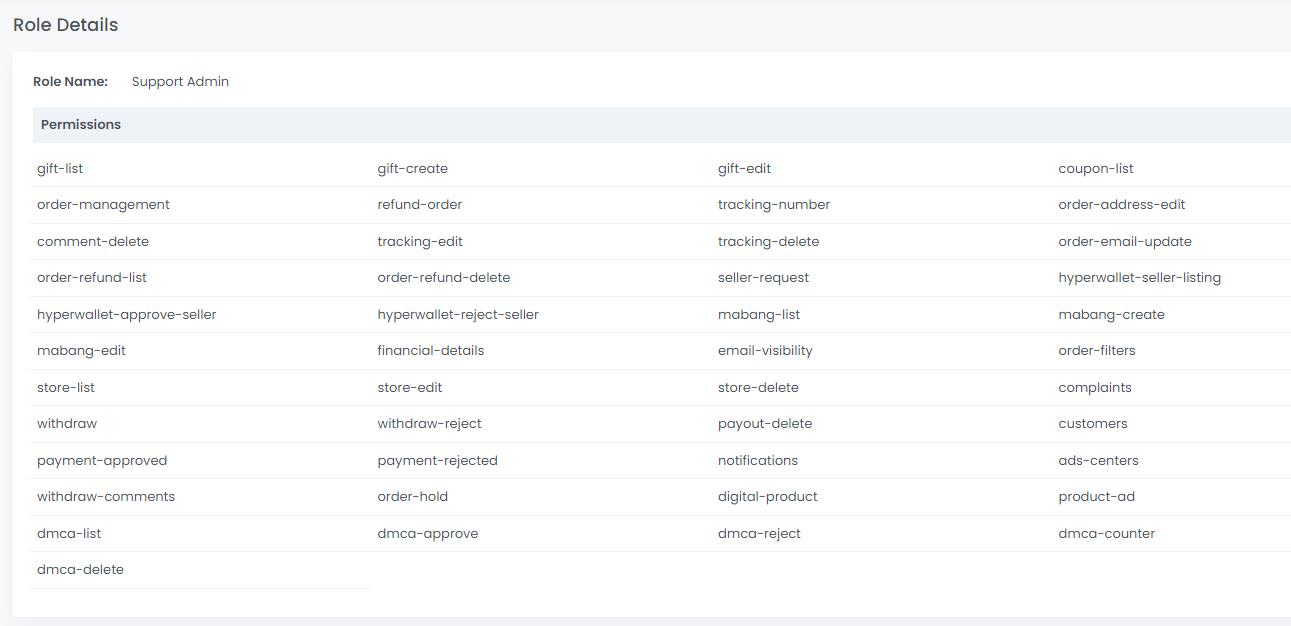Select the tracking-number permission
Screen dimensions: 1291x626
click(x=773, y=205)
